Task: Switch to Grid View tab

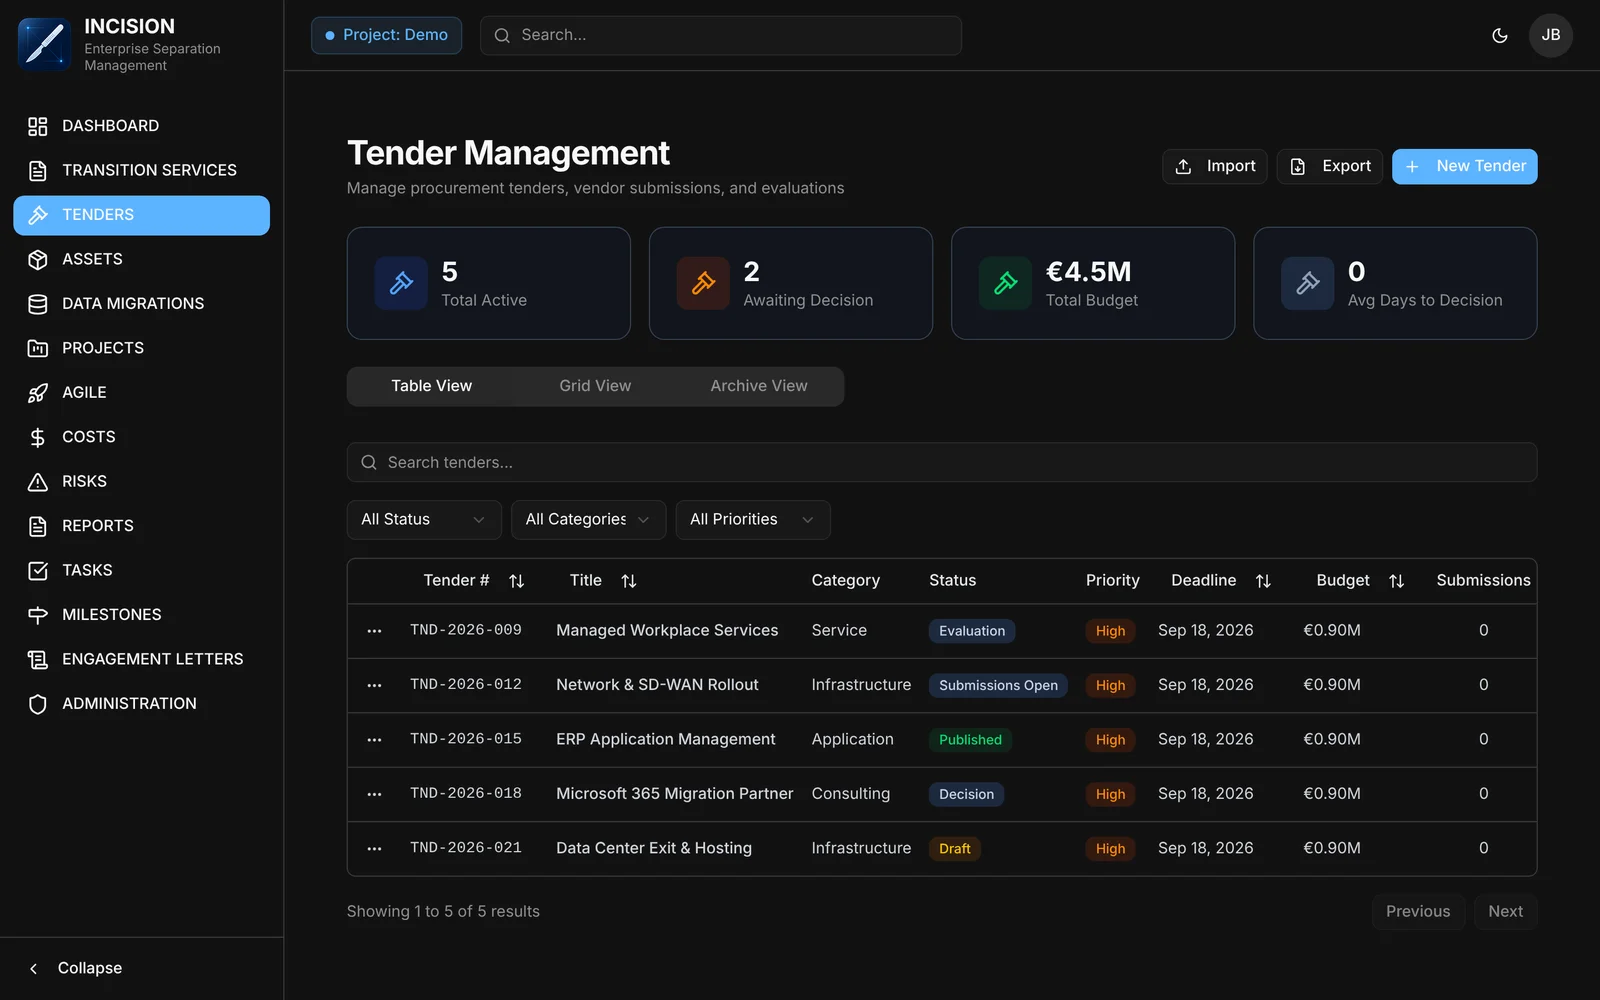Action: coord(595,386)
